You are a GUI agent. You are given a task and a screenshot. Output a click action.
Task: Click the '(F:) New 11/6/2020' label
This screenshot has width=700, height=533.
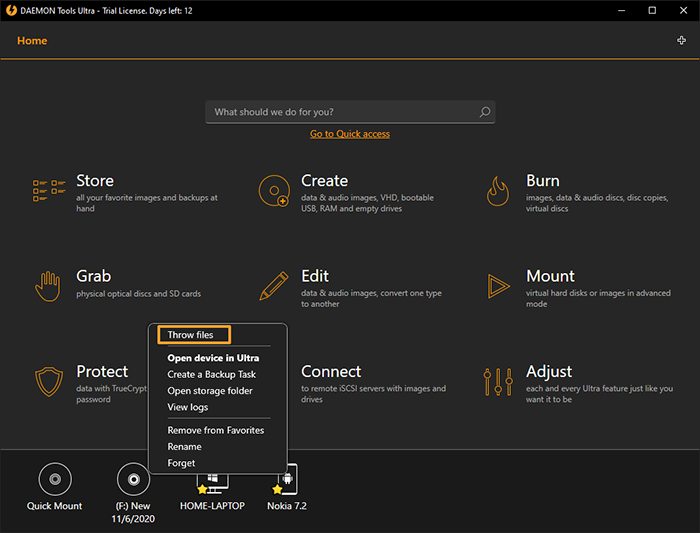tap(133, 512)
